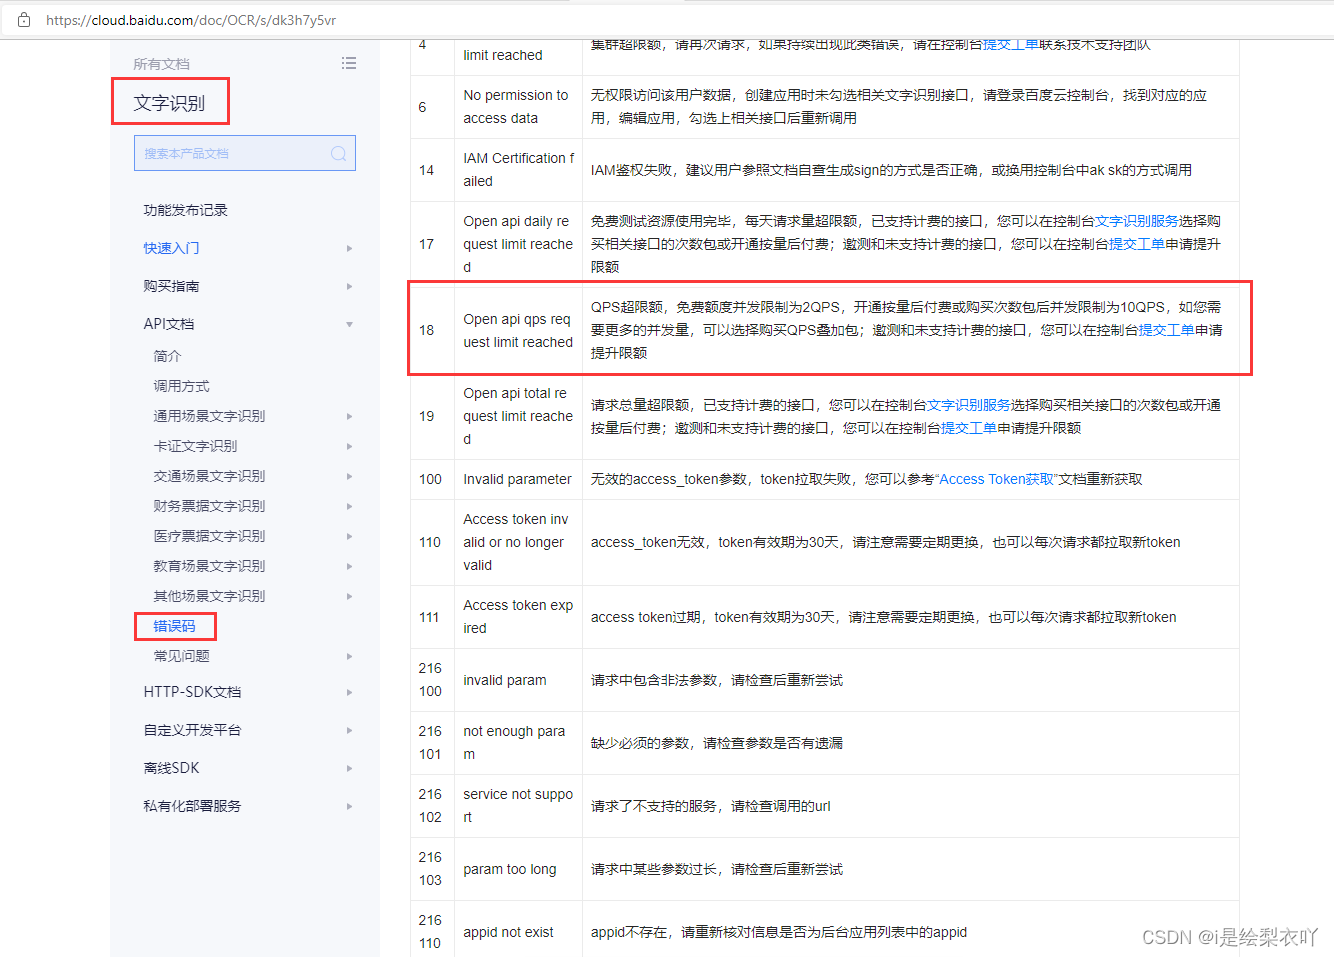Image resolution: width=1334 pixels, height=957 pixels.
Task: Open 卡证文字识别 item
Action: (x=195, y=446)
